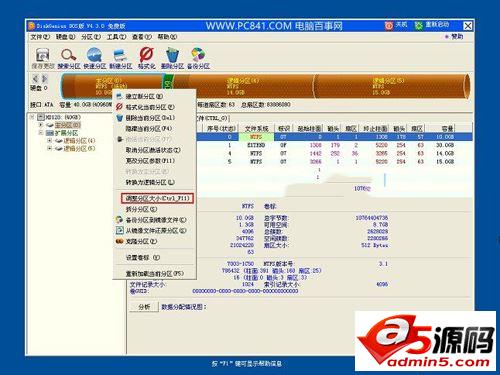Click the 删除分区 delete partition toolbar icon
500x375 pixels.
tap(172, 55)
